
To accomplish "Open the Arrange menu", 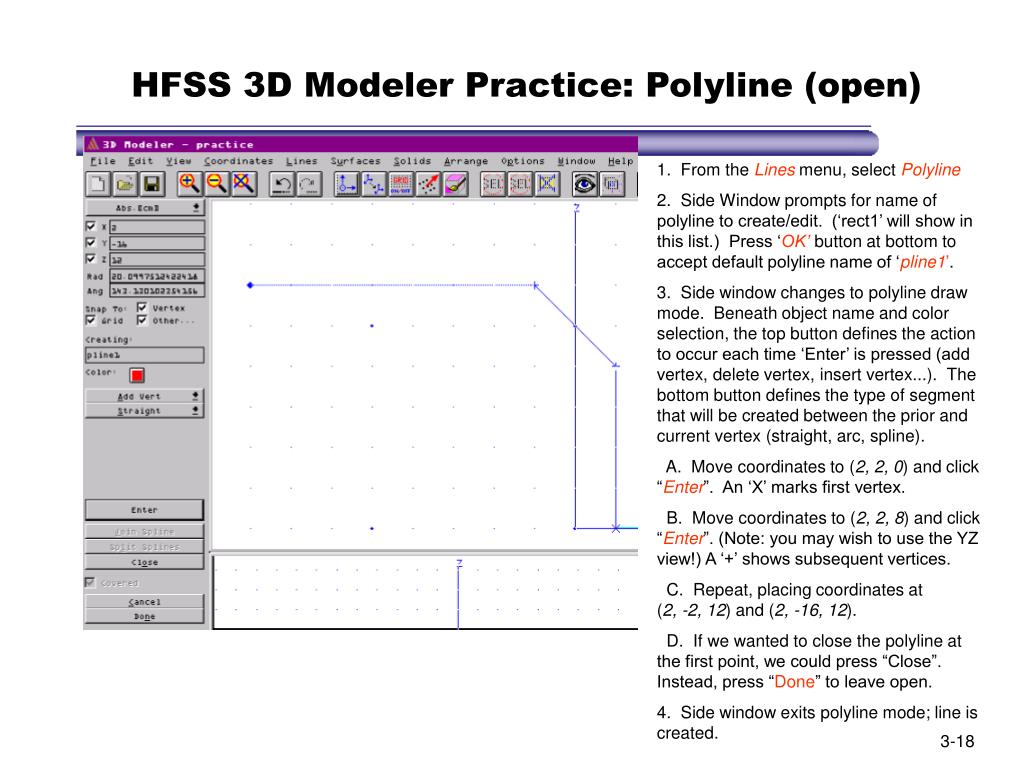I will [466, 161].
